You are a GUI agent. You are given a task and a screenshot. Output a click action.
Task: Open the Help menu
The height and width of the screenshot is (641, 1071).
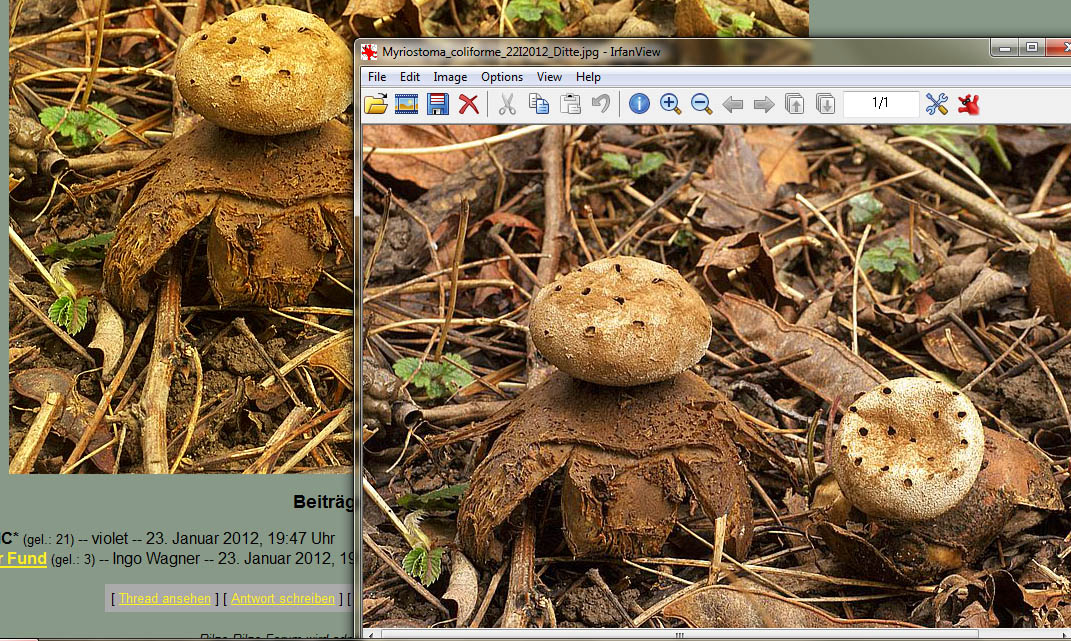588,77
